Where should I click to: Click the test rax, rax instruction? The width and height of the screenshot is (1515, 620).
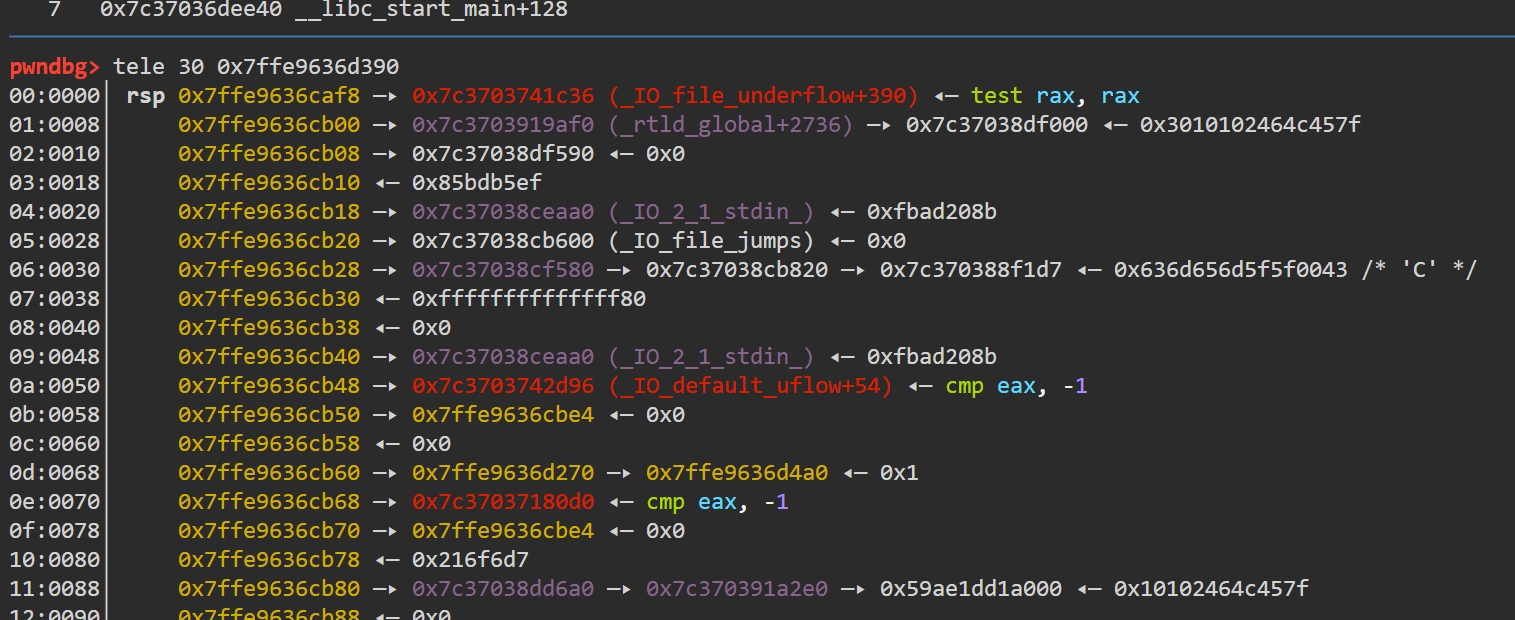point(1055,96)
